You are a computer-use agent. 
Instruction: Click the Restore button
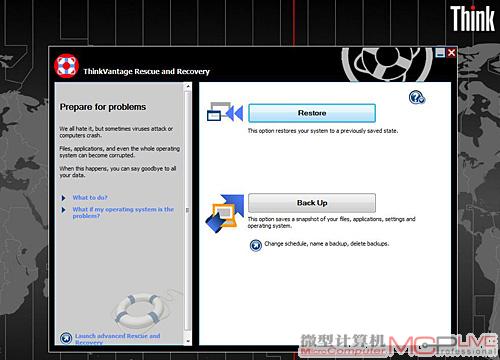coord(312,113)
